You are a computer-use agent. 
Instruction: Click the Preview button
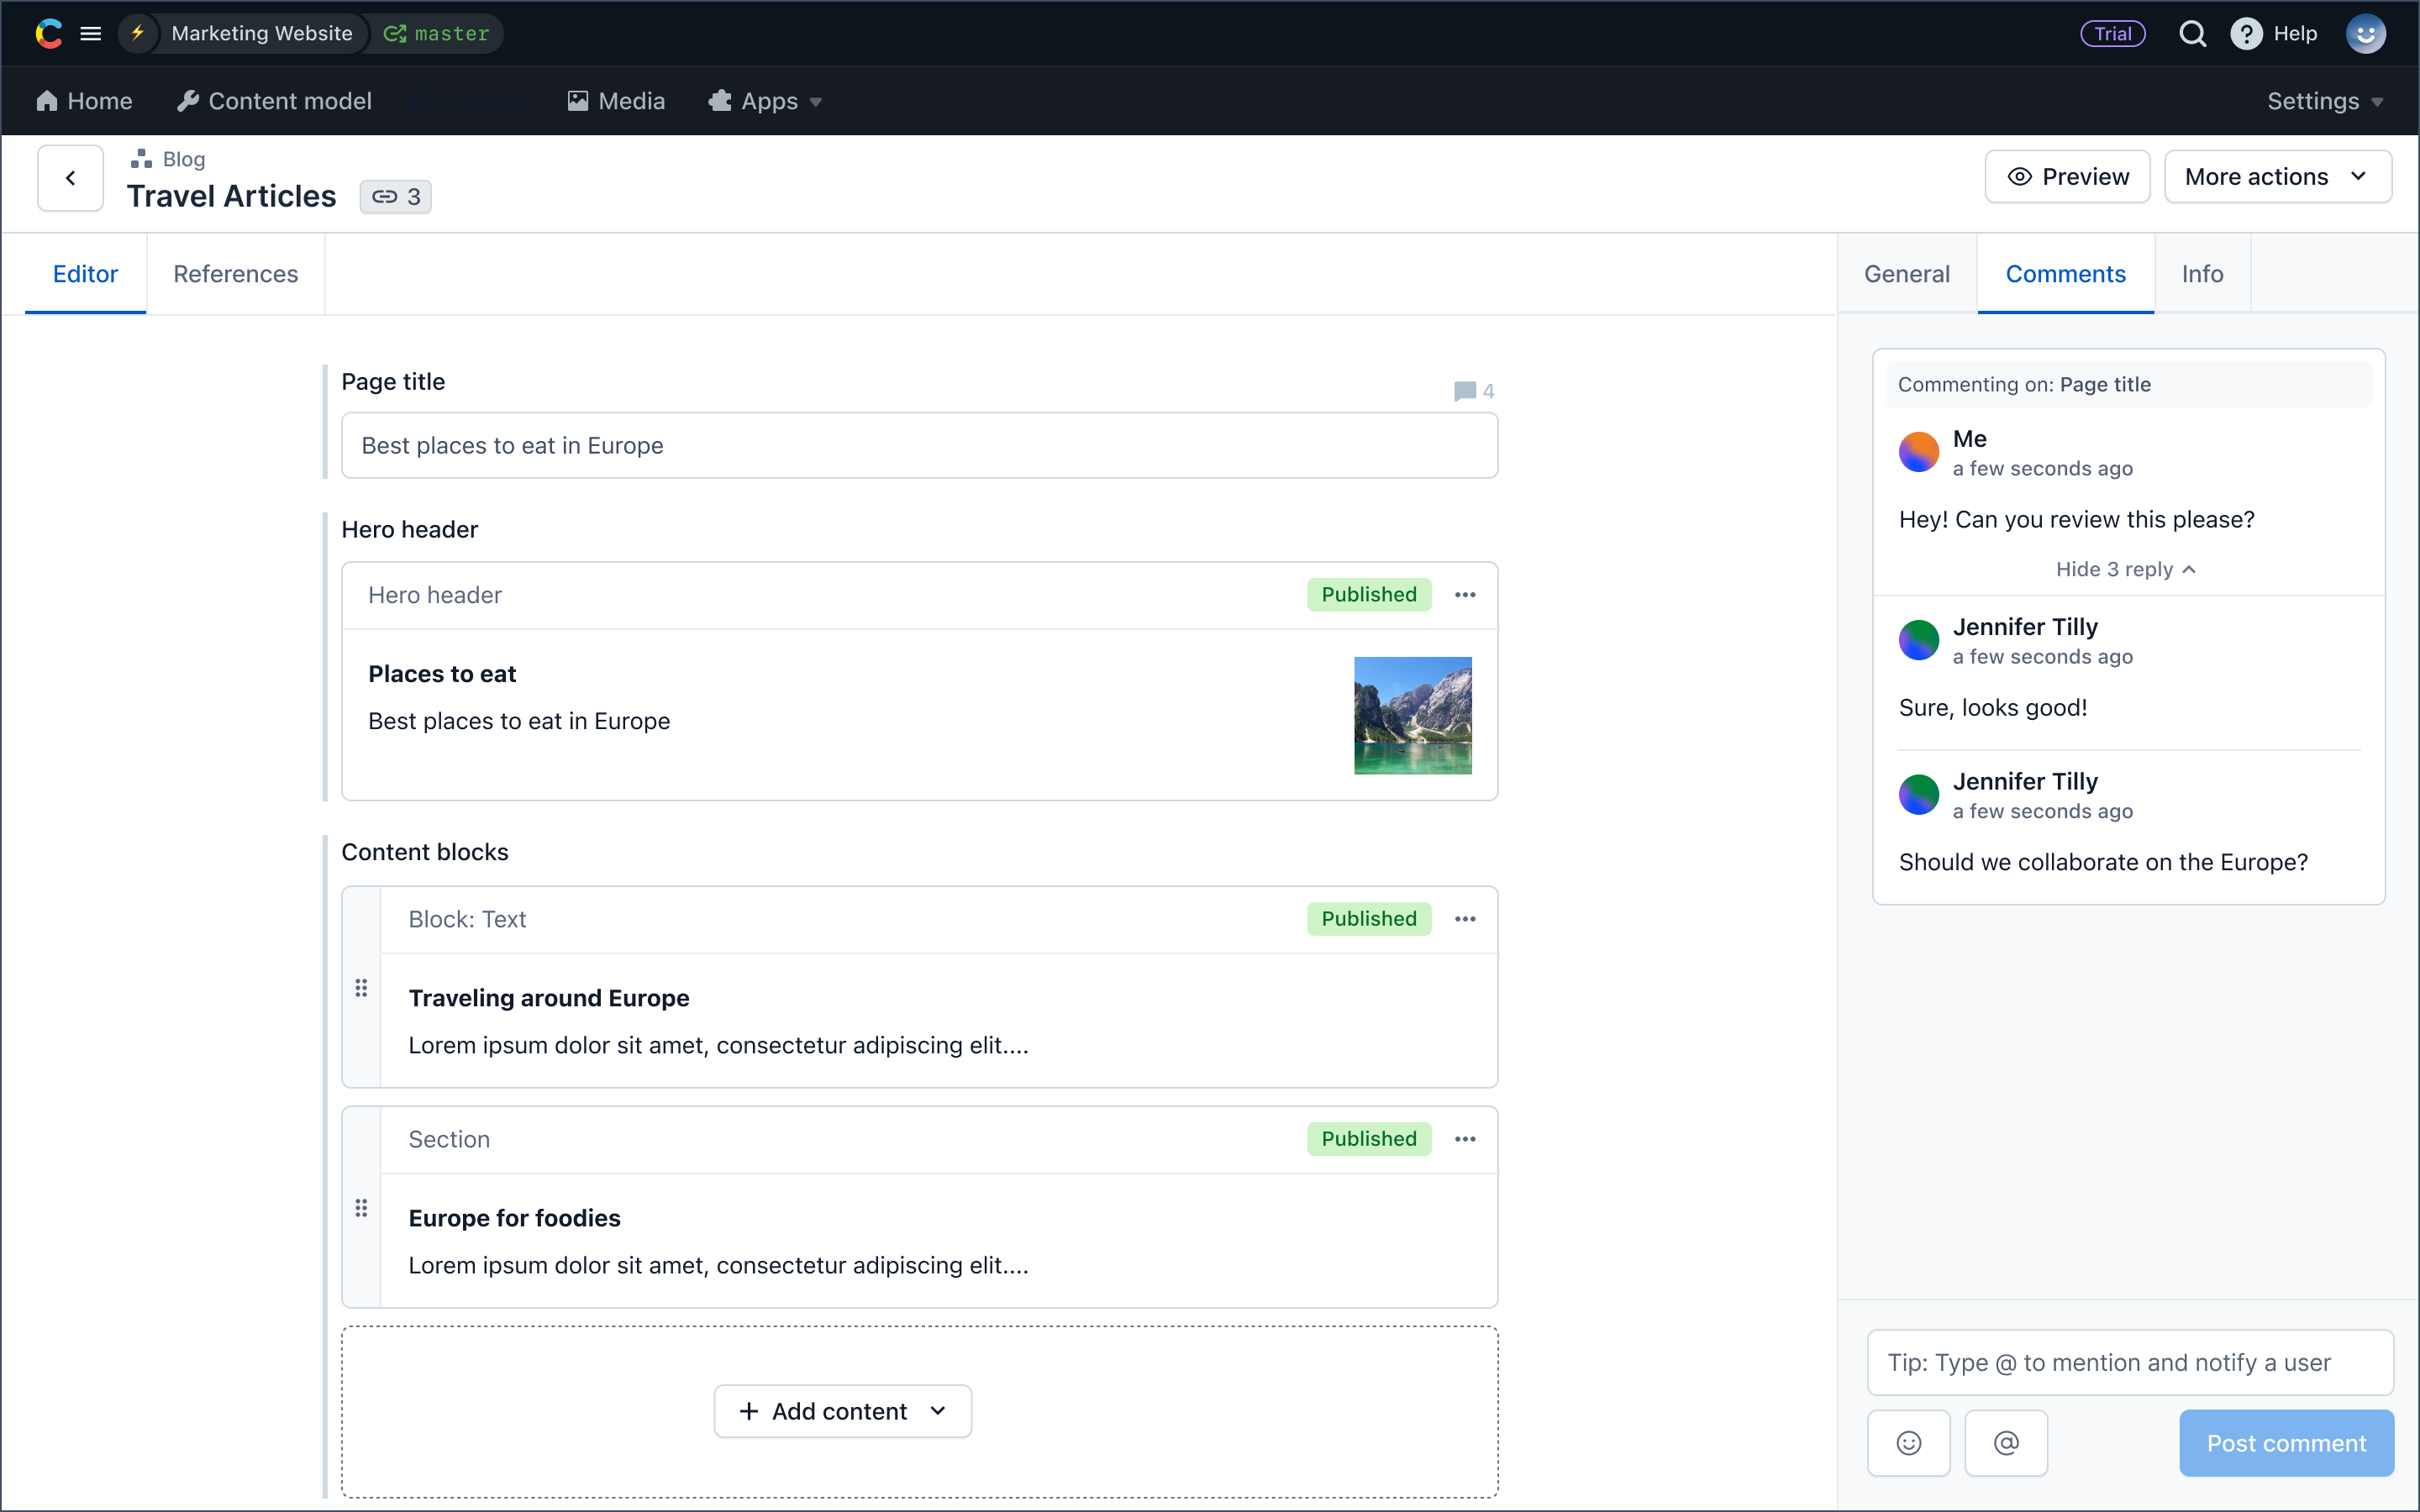[x=2067, y=177]
